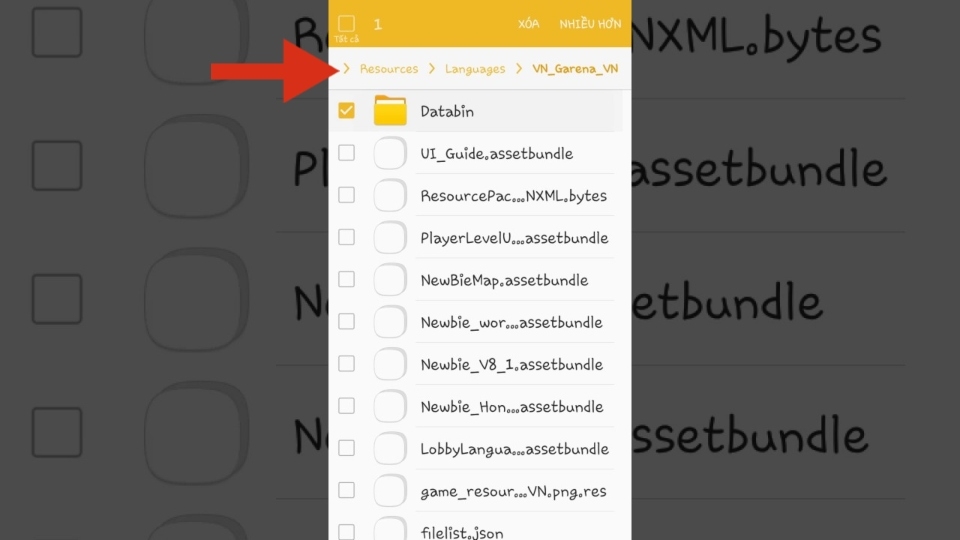This screenshot has height=540, width=960.
Task: Click the Newbie_V8_1.assetbundle file icon
Action: click(390, 364)
